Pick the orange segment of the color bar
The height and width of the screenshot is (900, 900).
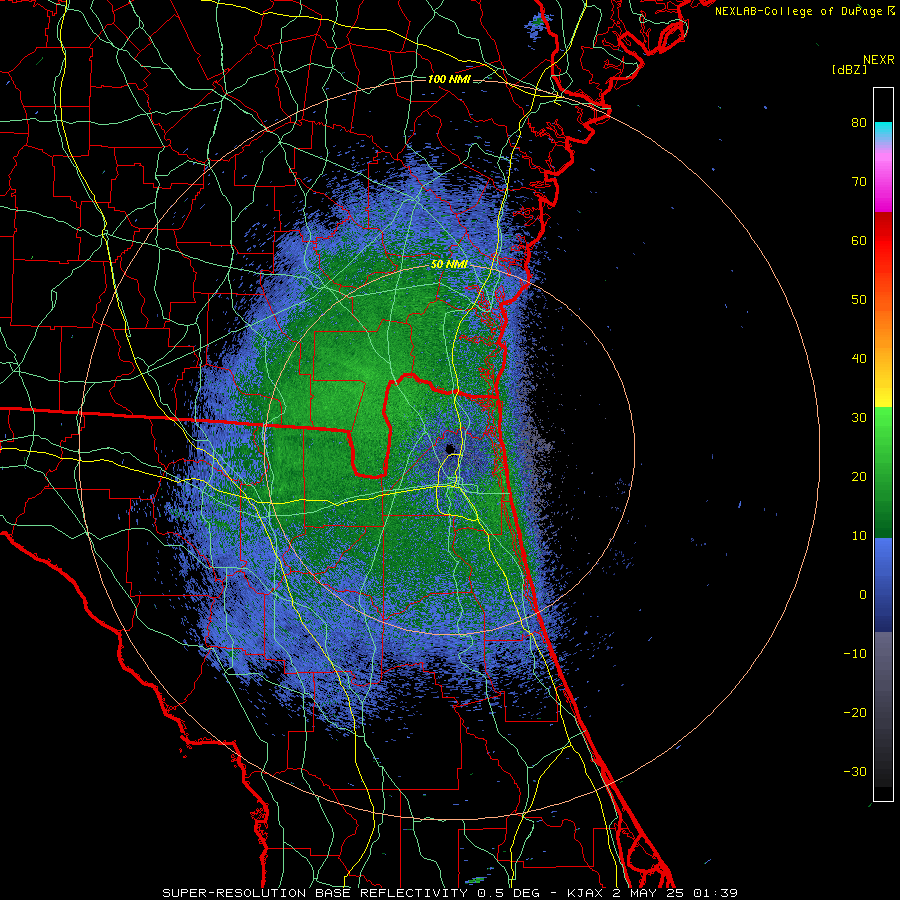tap(883, 330)
